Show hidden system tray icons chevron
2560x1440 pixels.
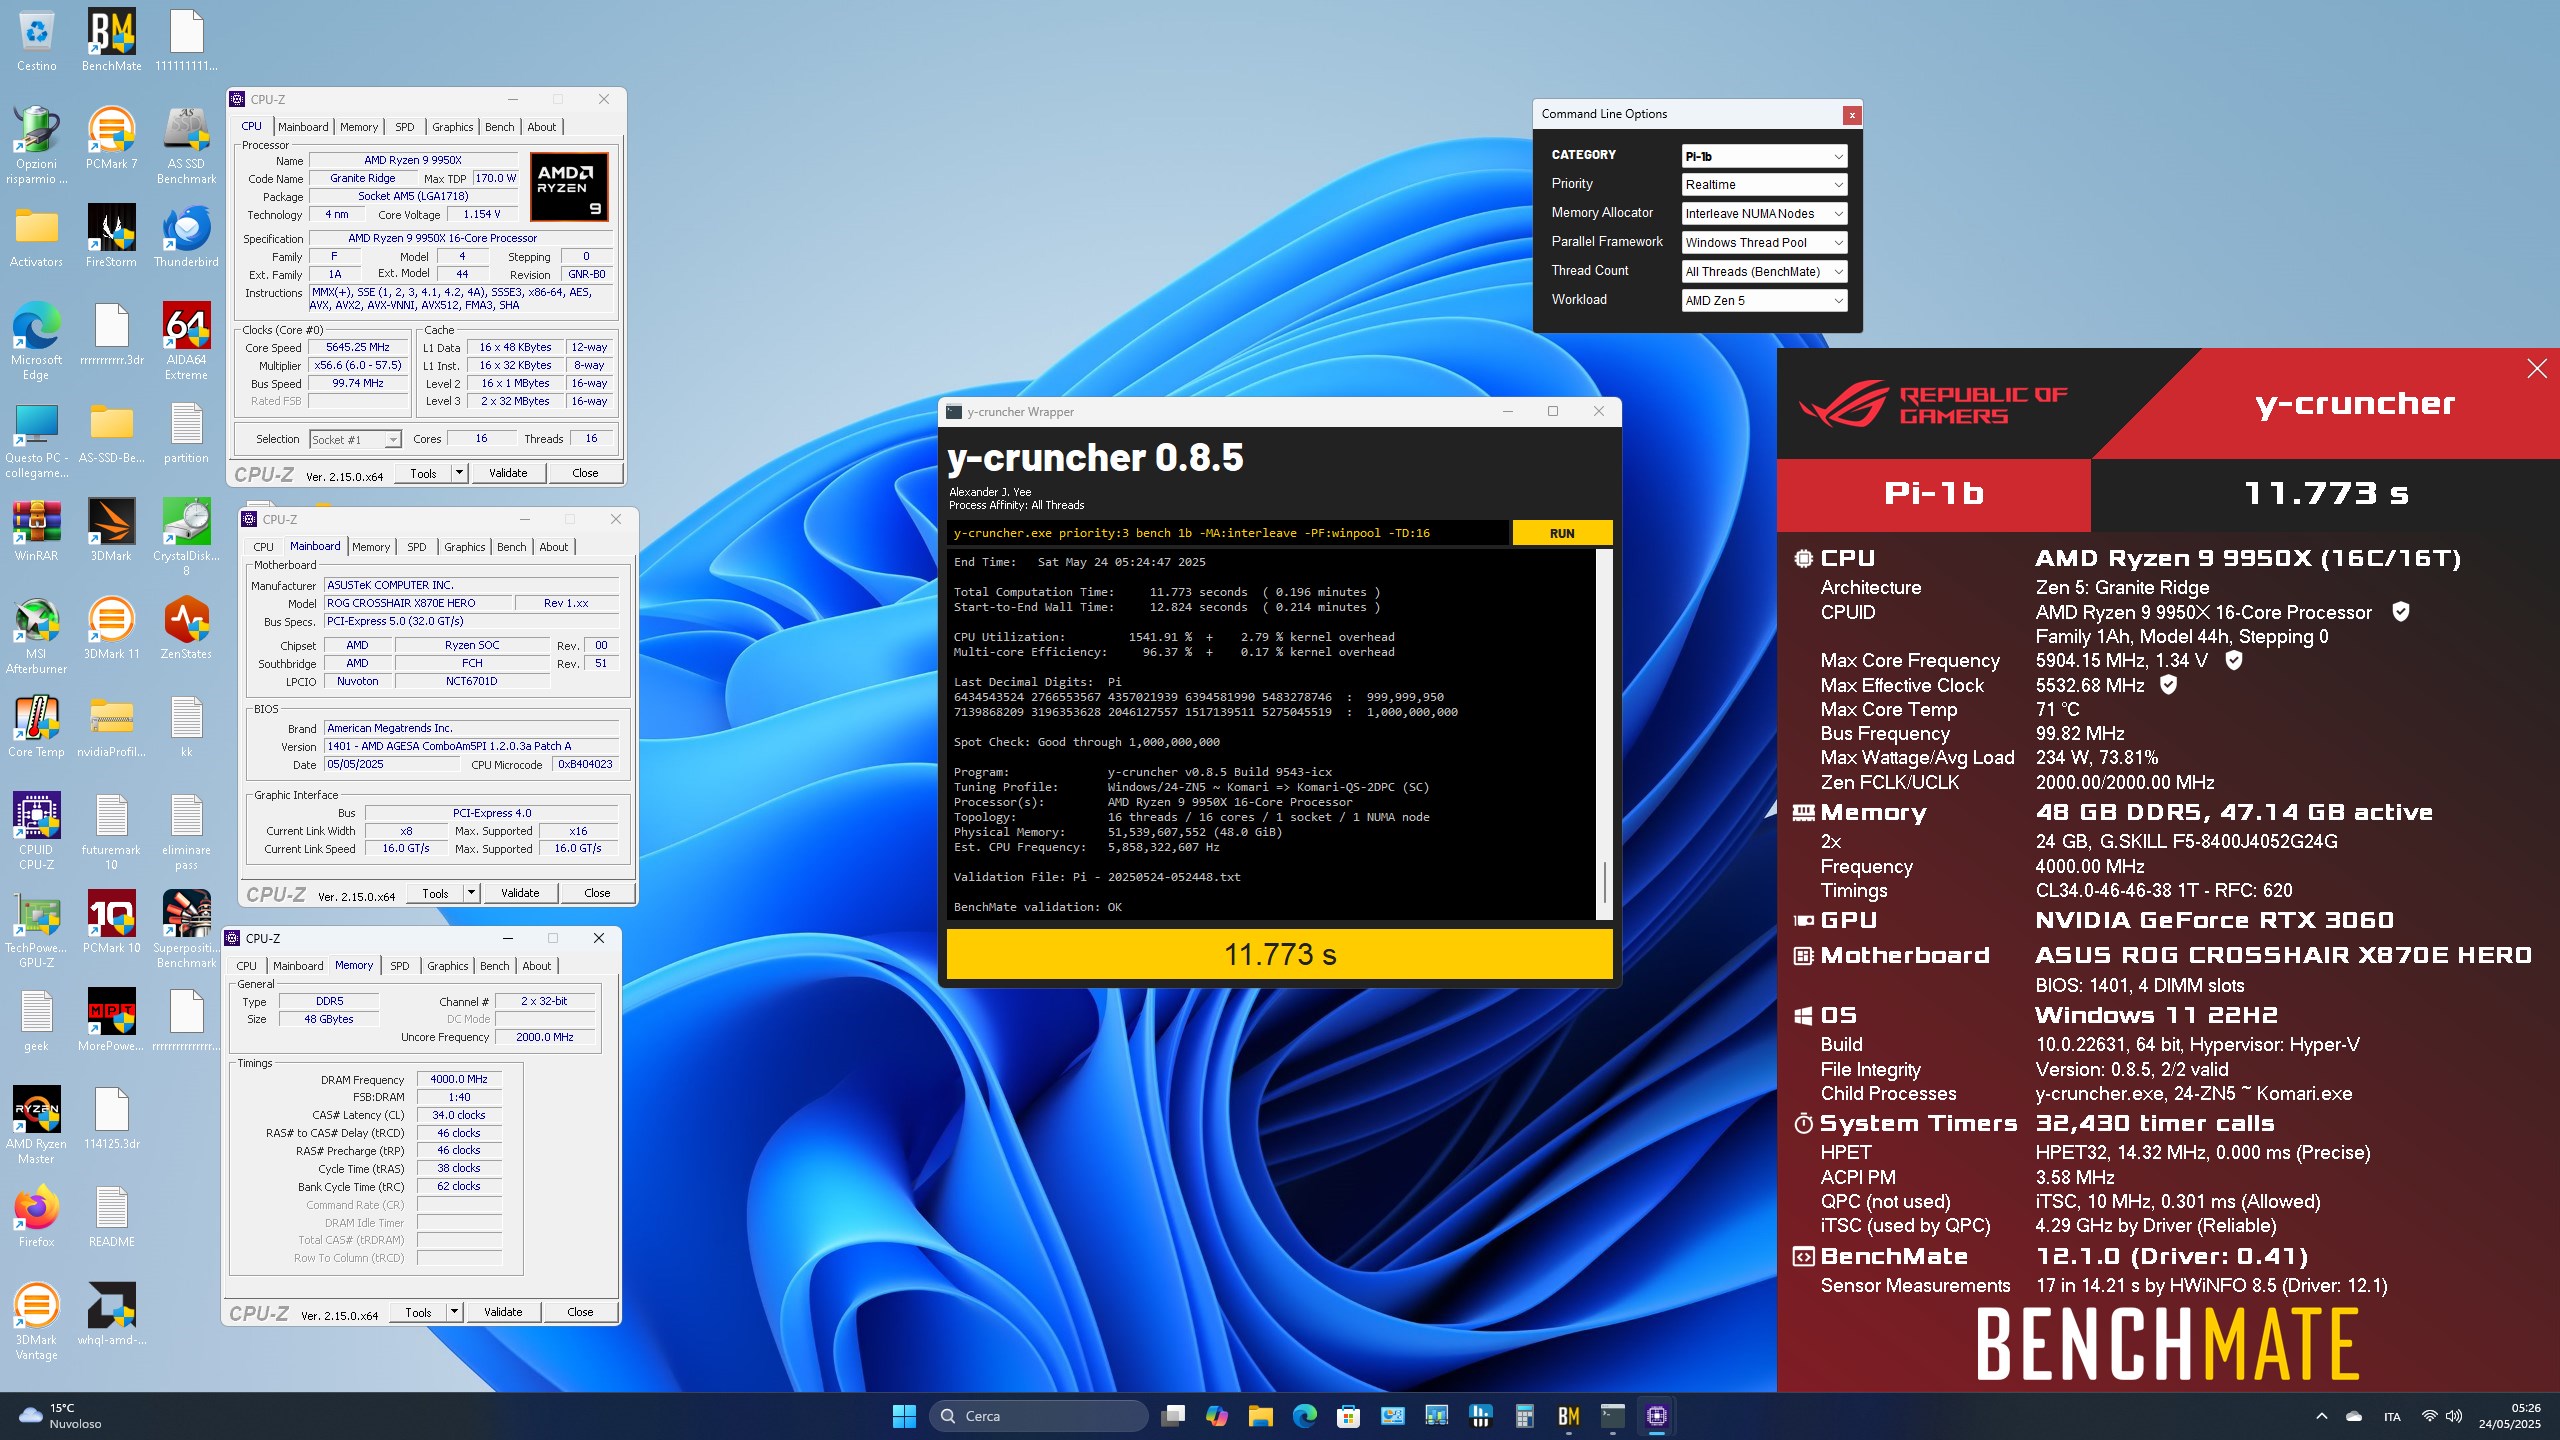click(2322, 1416)
